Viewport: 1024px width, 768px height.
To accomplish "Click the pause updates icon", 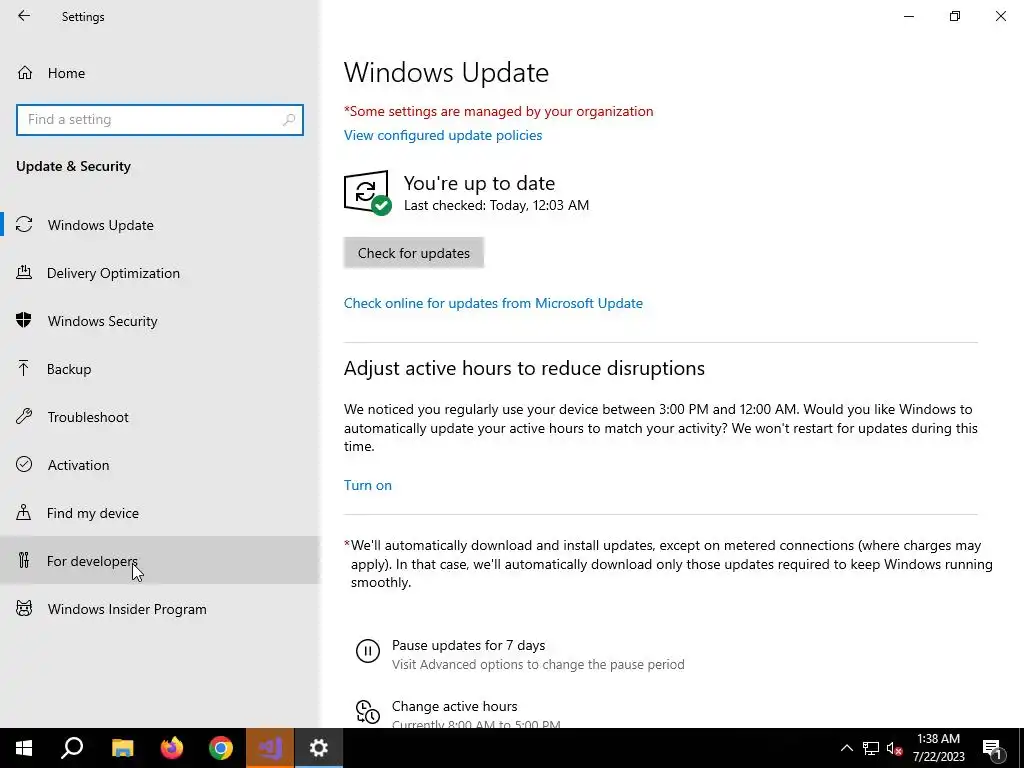I will 368,651.
